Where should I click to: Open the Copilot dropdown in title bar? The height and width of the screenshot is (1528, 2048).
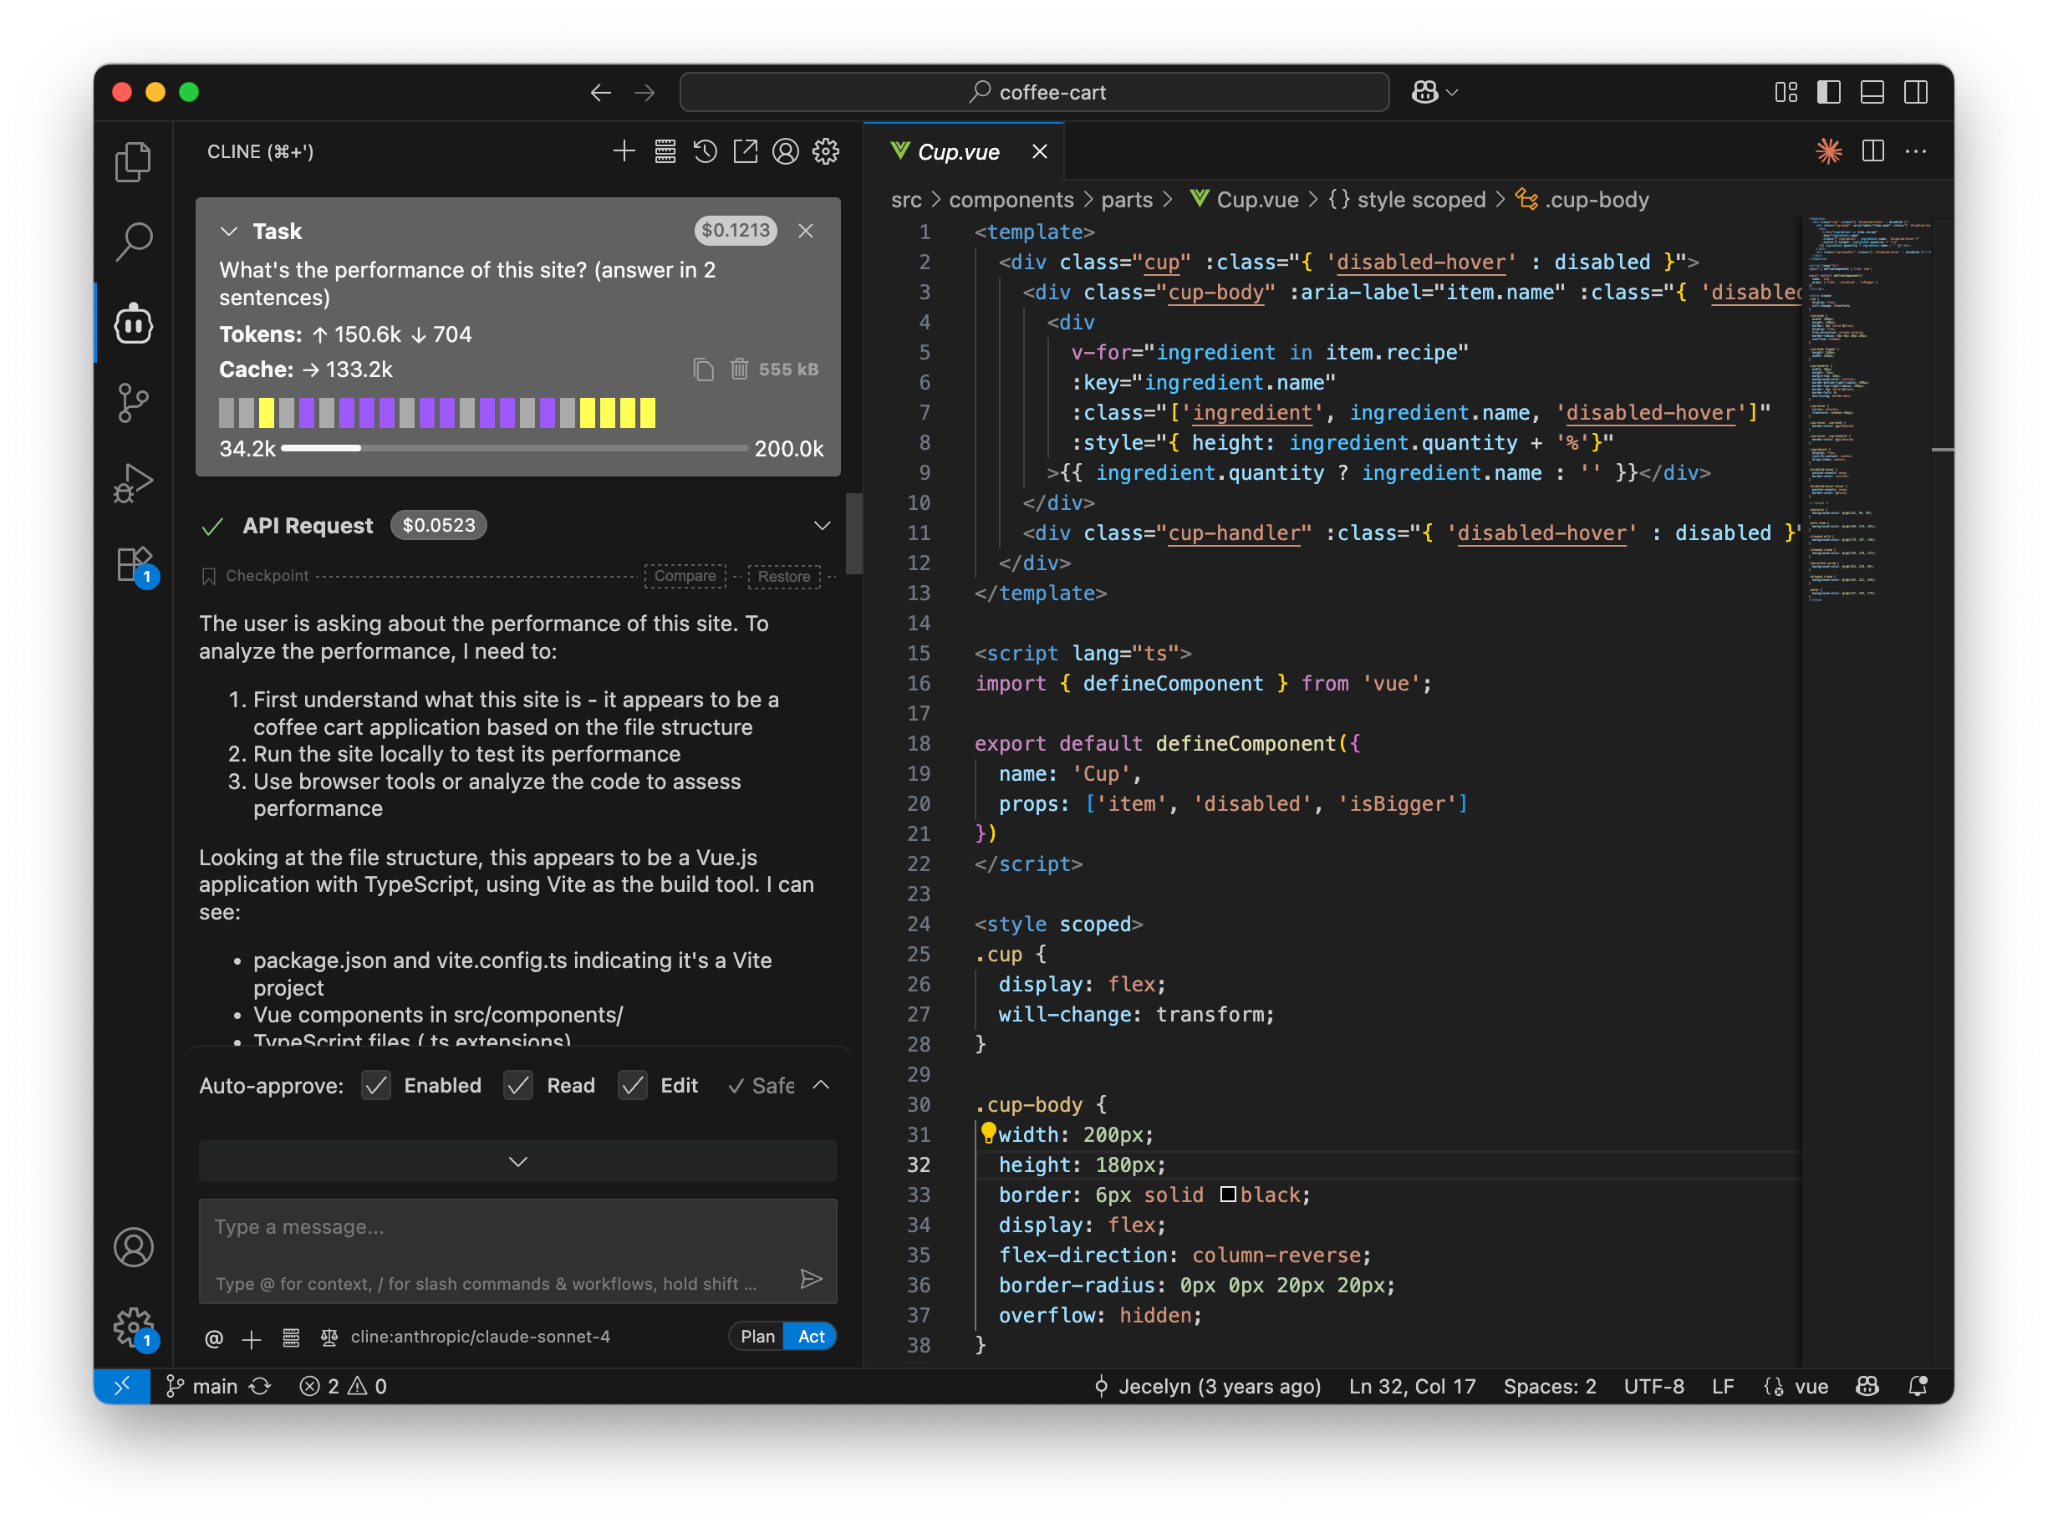(1435, 92)
